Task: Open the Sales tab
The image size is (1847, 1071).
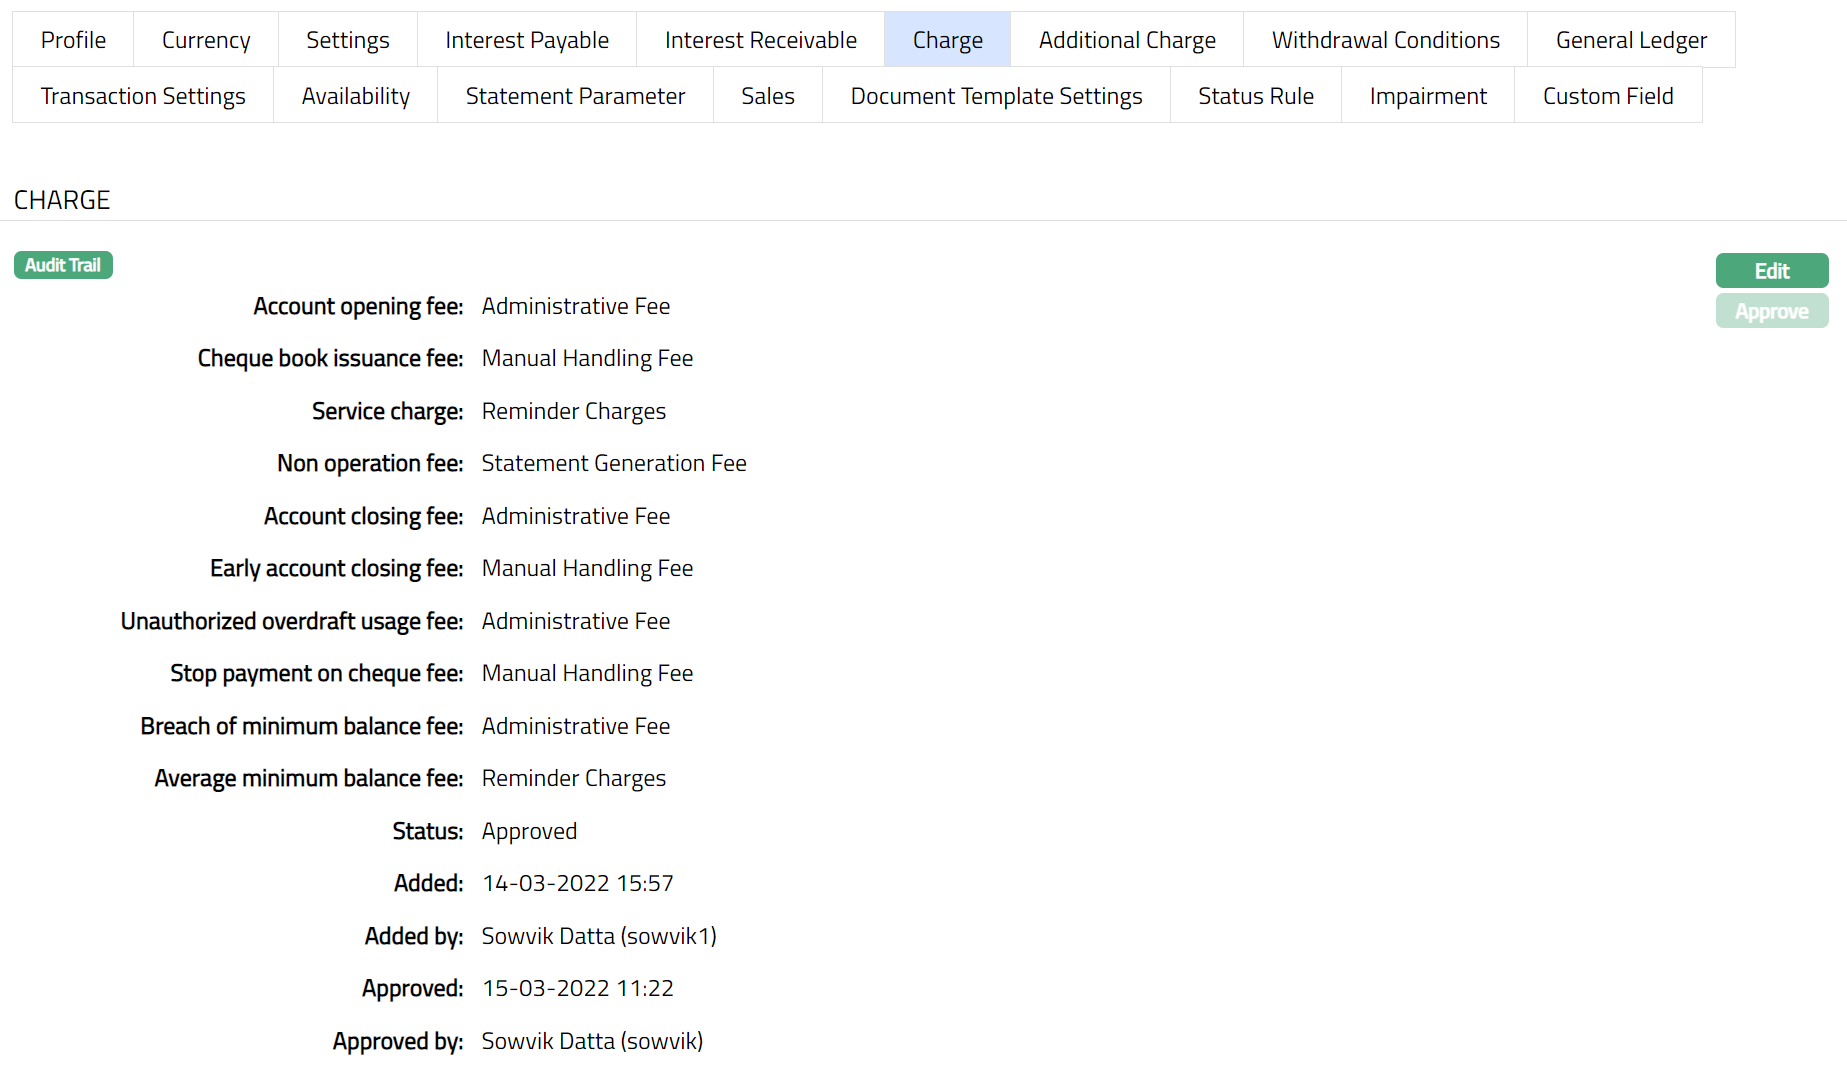Action: pos(767,96)
